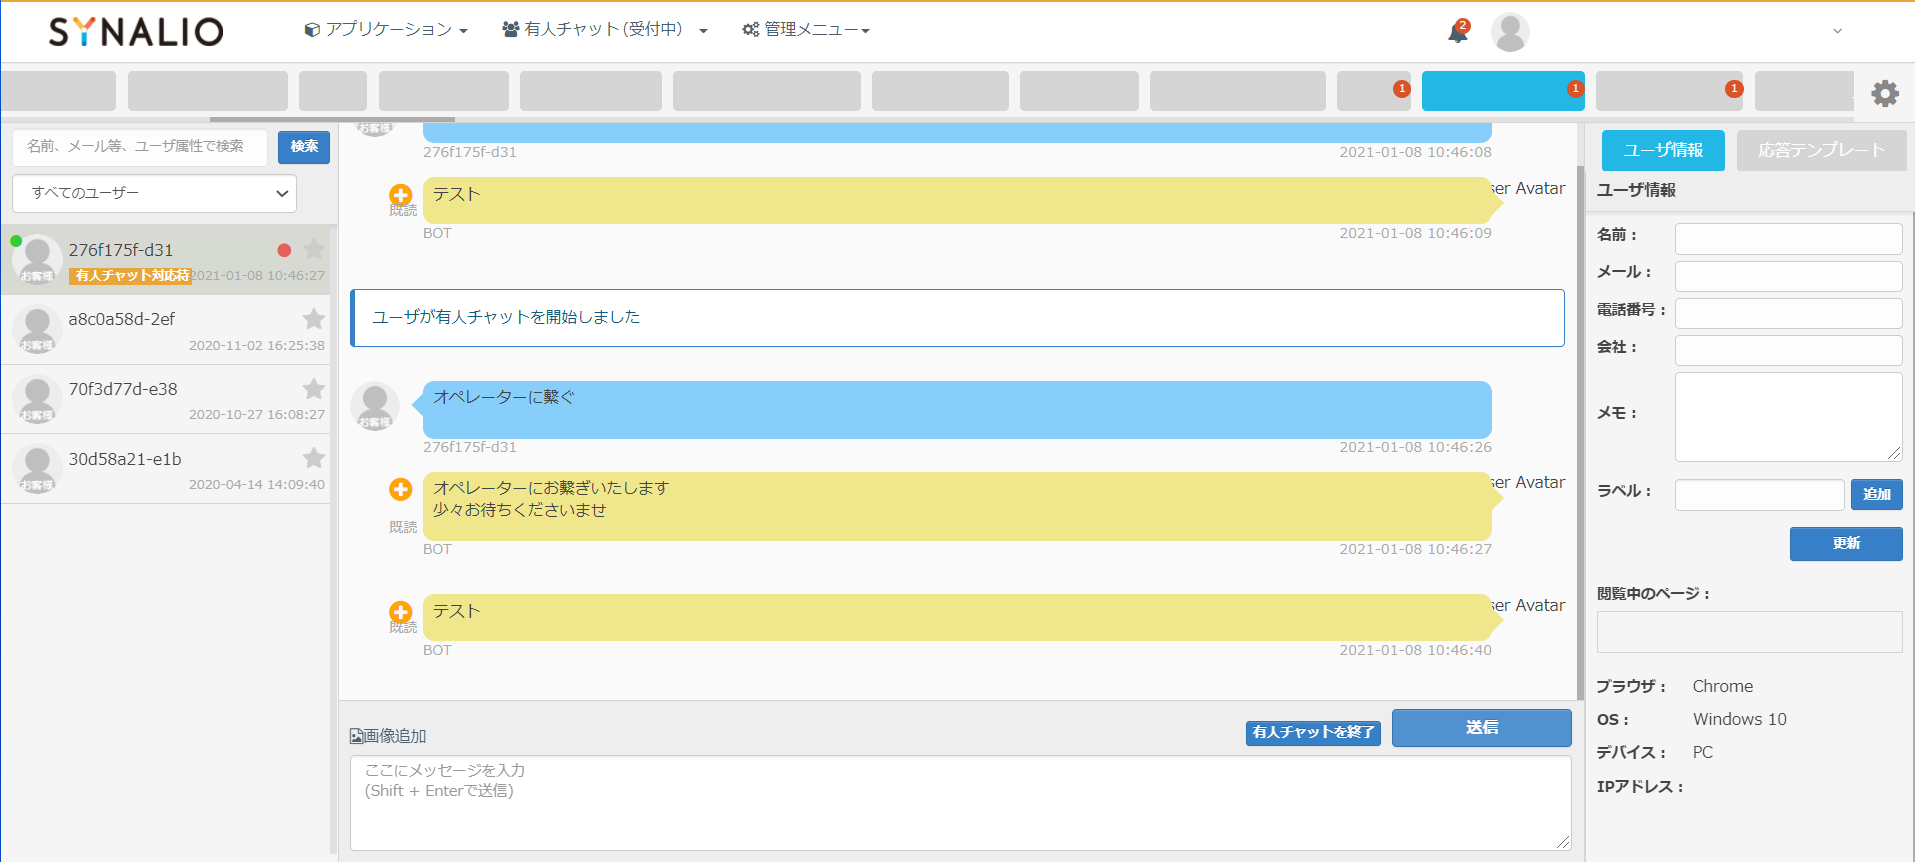1915x862 pixels.
Task: Click the red status dot for 276f175f-d31
Action: [284, 250]
